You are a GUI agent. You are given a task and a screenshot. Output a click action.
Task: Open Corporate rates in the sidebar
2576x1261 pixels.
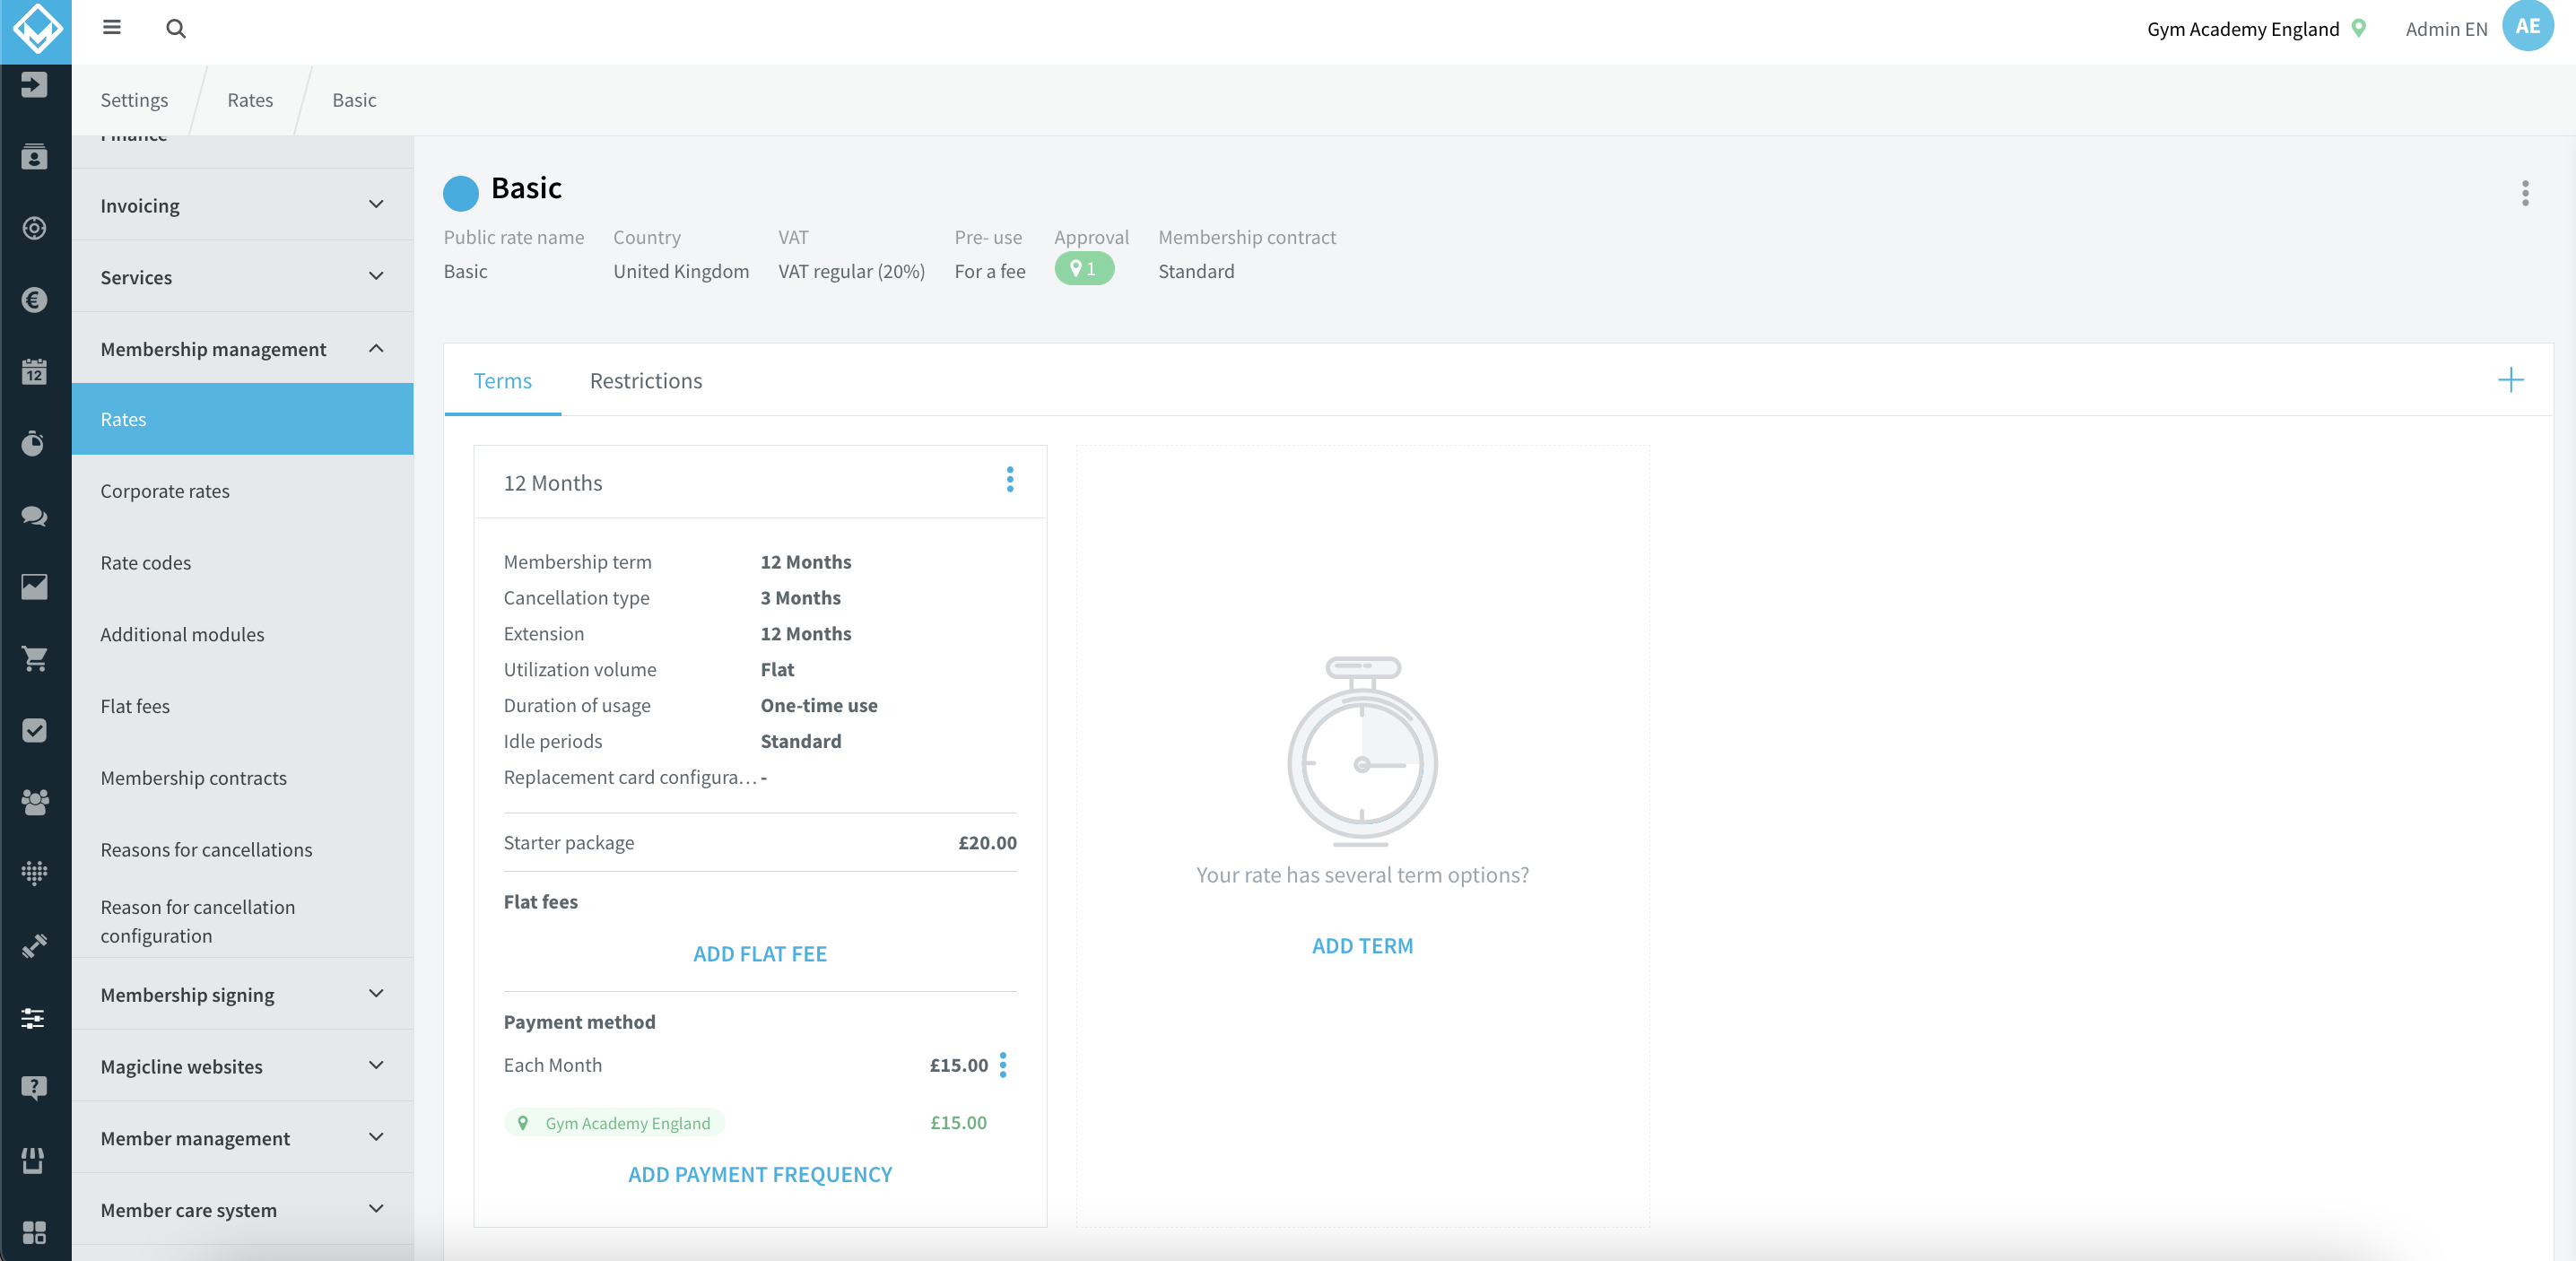pyautogui.click(x=165, y=491)
